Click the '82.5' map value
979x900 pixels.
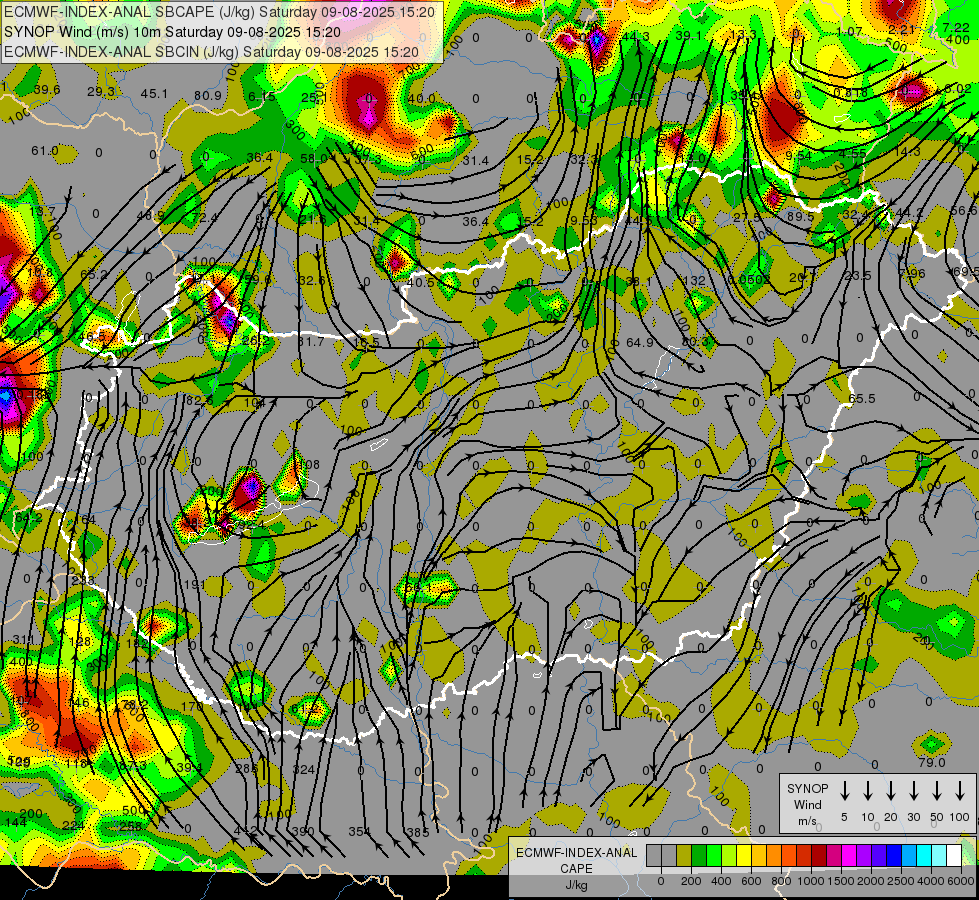click(x=200, y=400)
